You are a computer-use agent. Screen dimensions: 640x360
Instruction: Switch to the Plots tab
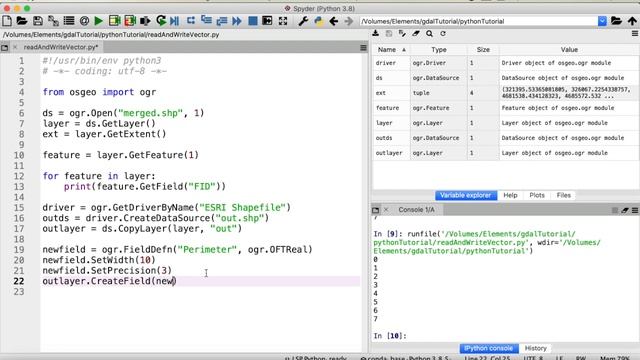coord(537,196)
